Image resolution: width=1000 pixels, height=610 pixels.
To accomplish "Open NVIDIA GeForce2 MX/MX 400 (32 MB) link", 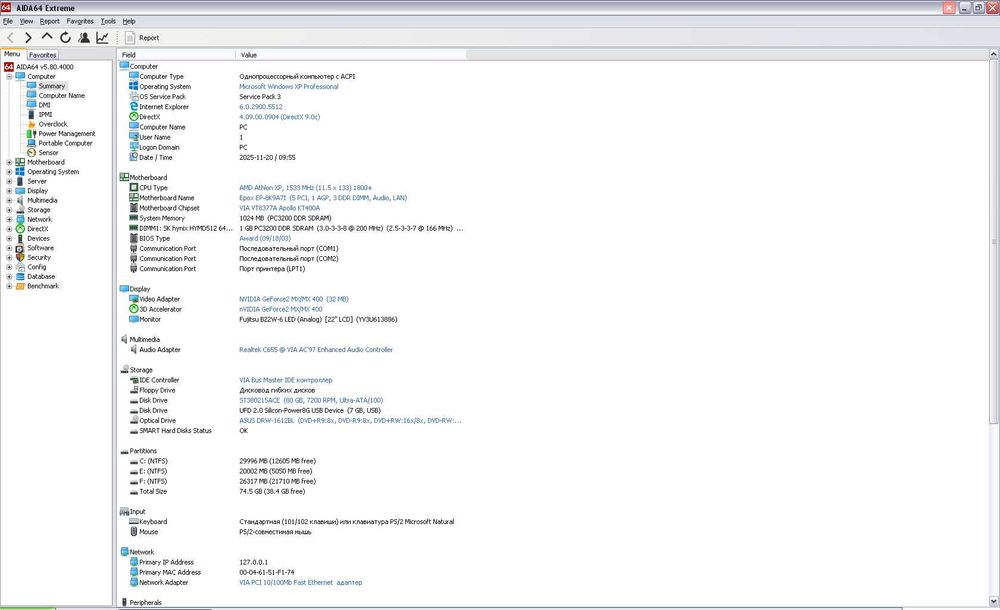I will coord(293,299).
